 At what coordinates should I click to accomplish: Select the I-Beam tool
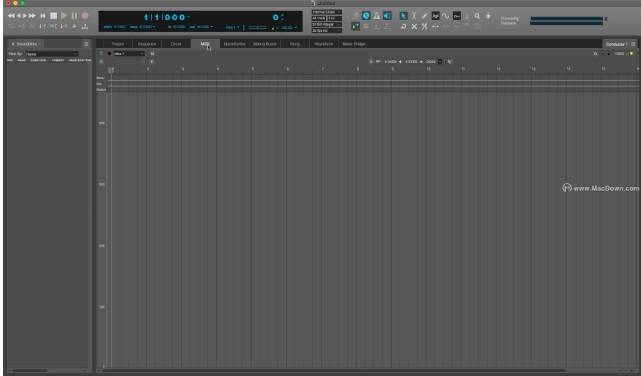(414, 16)
